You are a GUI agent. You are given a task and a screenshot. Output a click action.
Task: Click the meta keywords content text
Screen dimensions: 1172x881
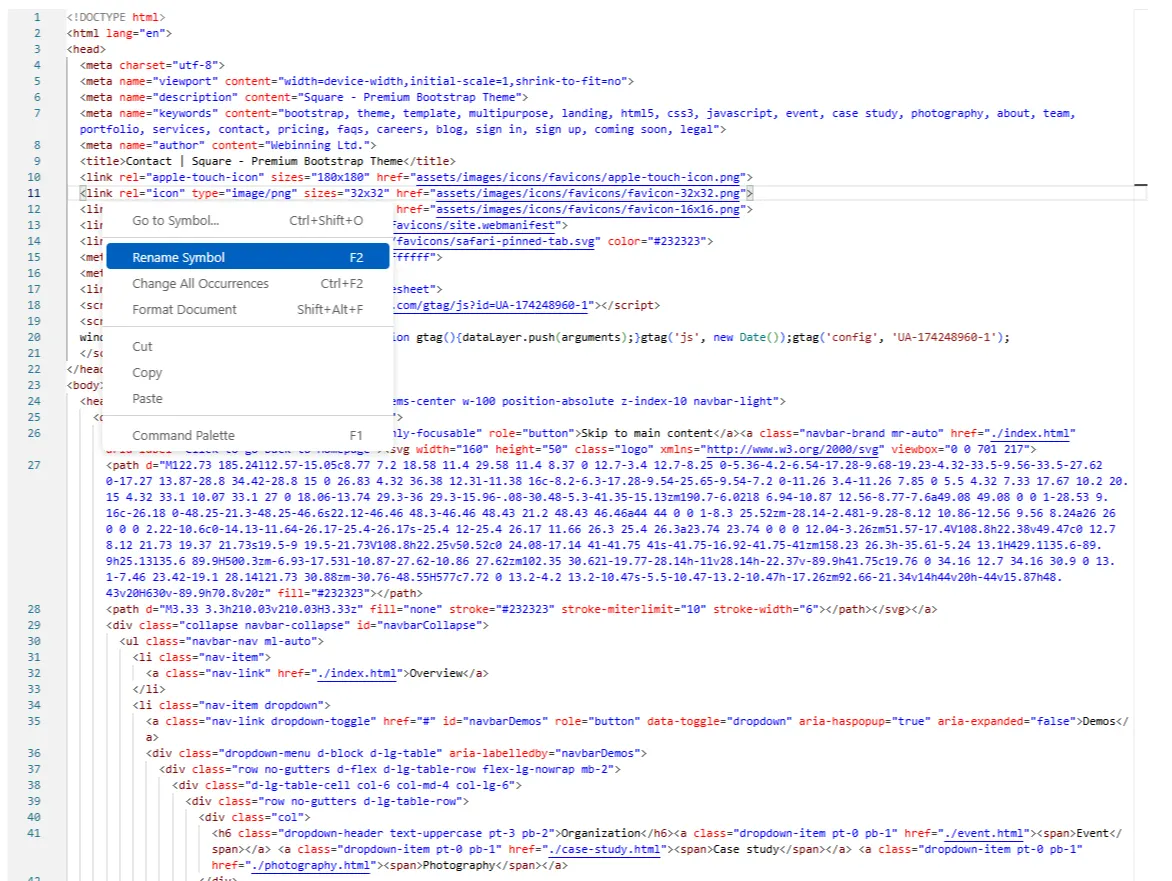[x=578, y=121]
